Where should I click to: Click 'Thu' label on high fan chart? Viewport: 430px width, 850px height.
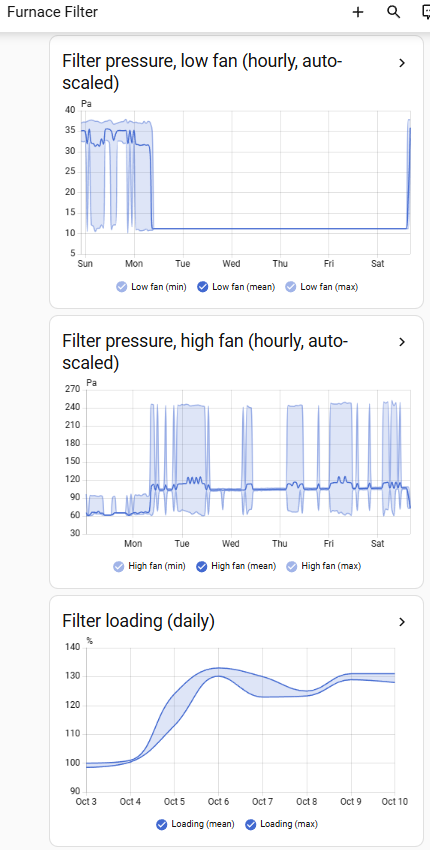(x=280, y=543)
